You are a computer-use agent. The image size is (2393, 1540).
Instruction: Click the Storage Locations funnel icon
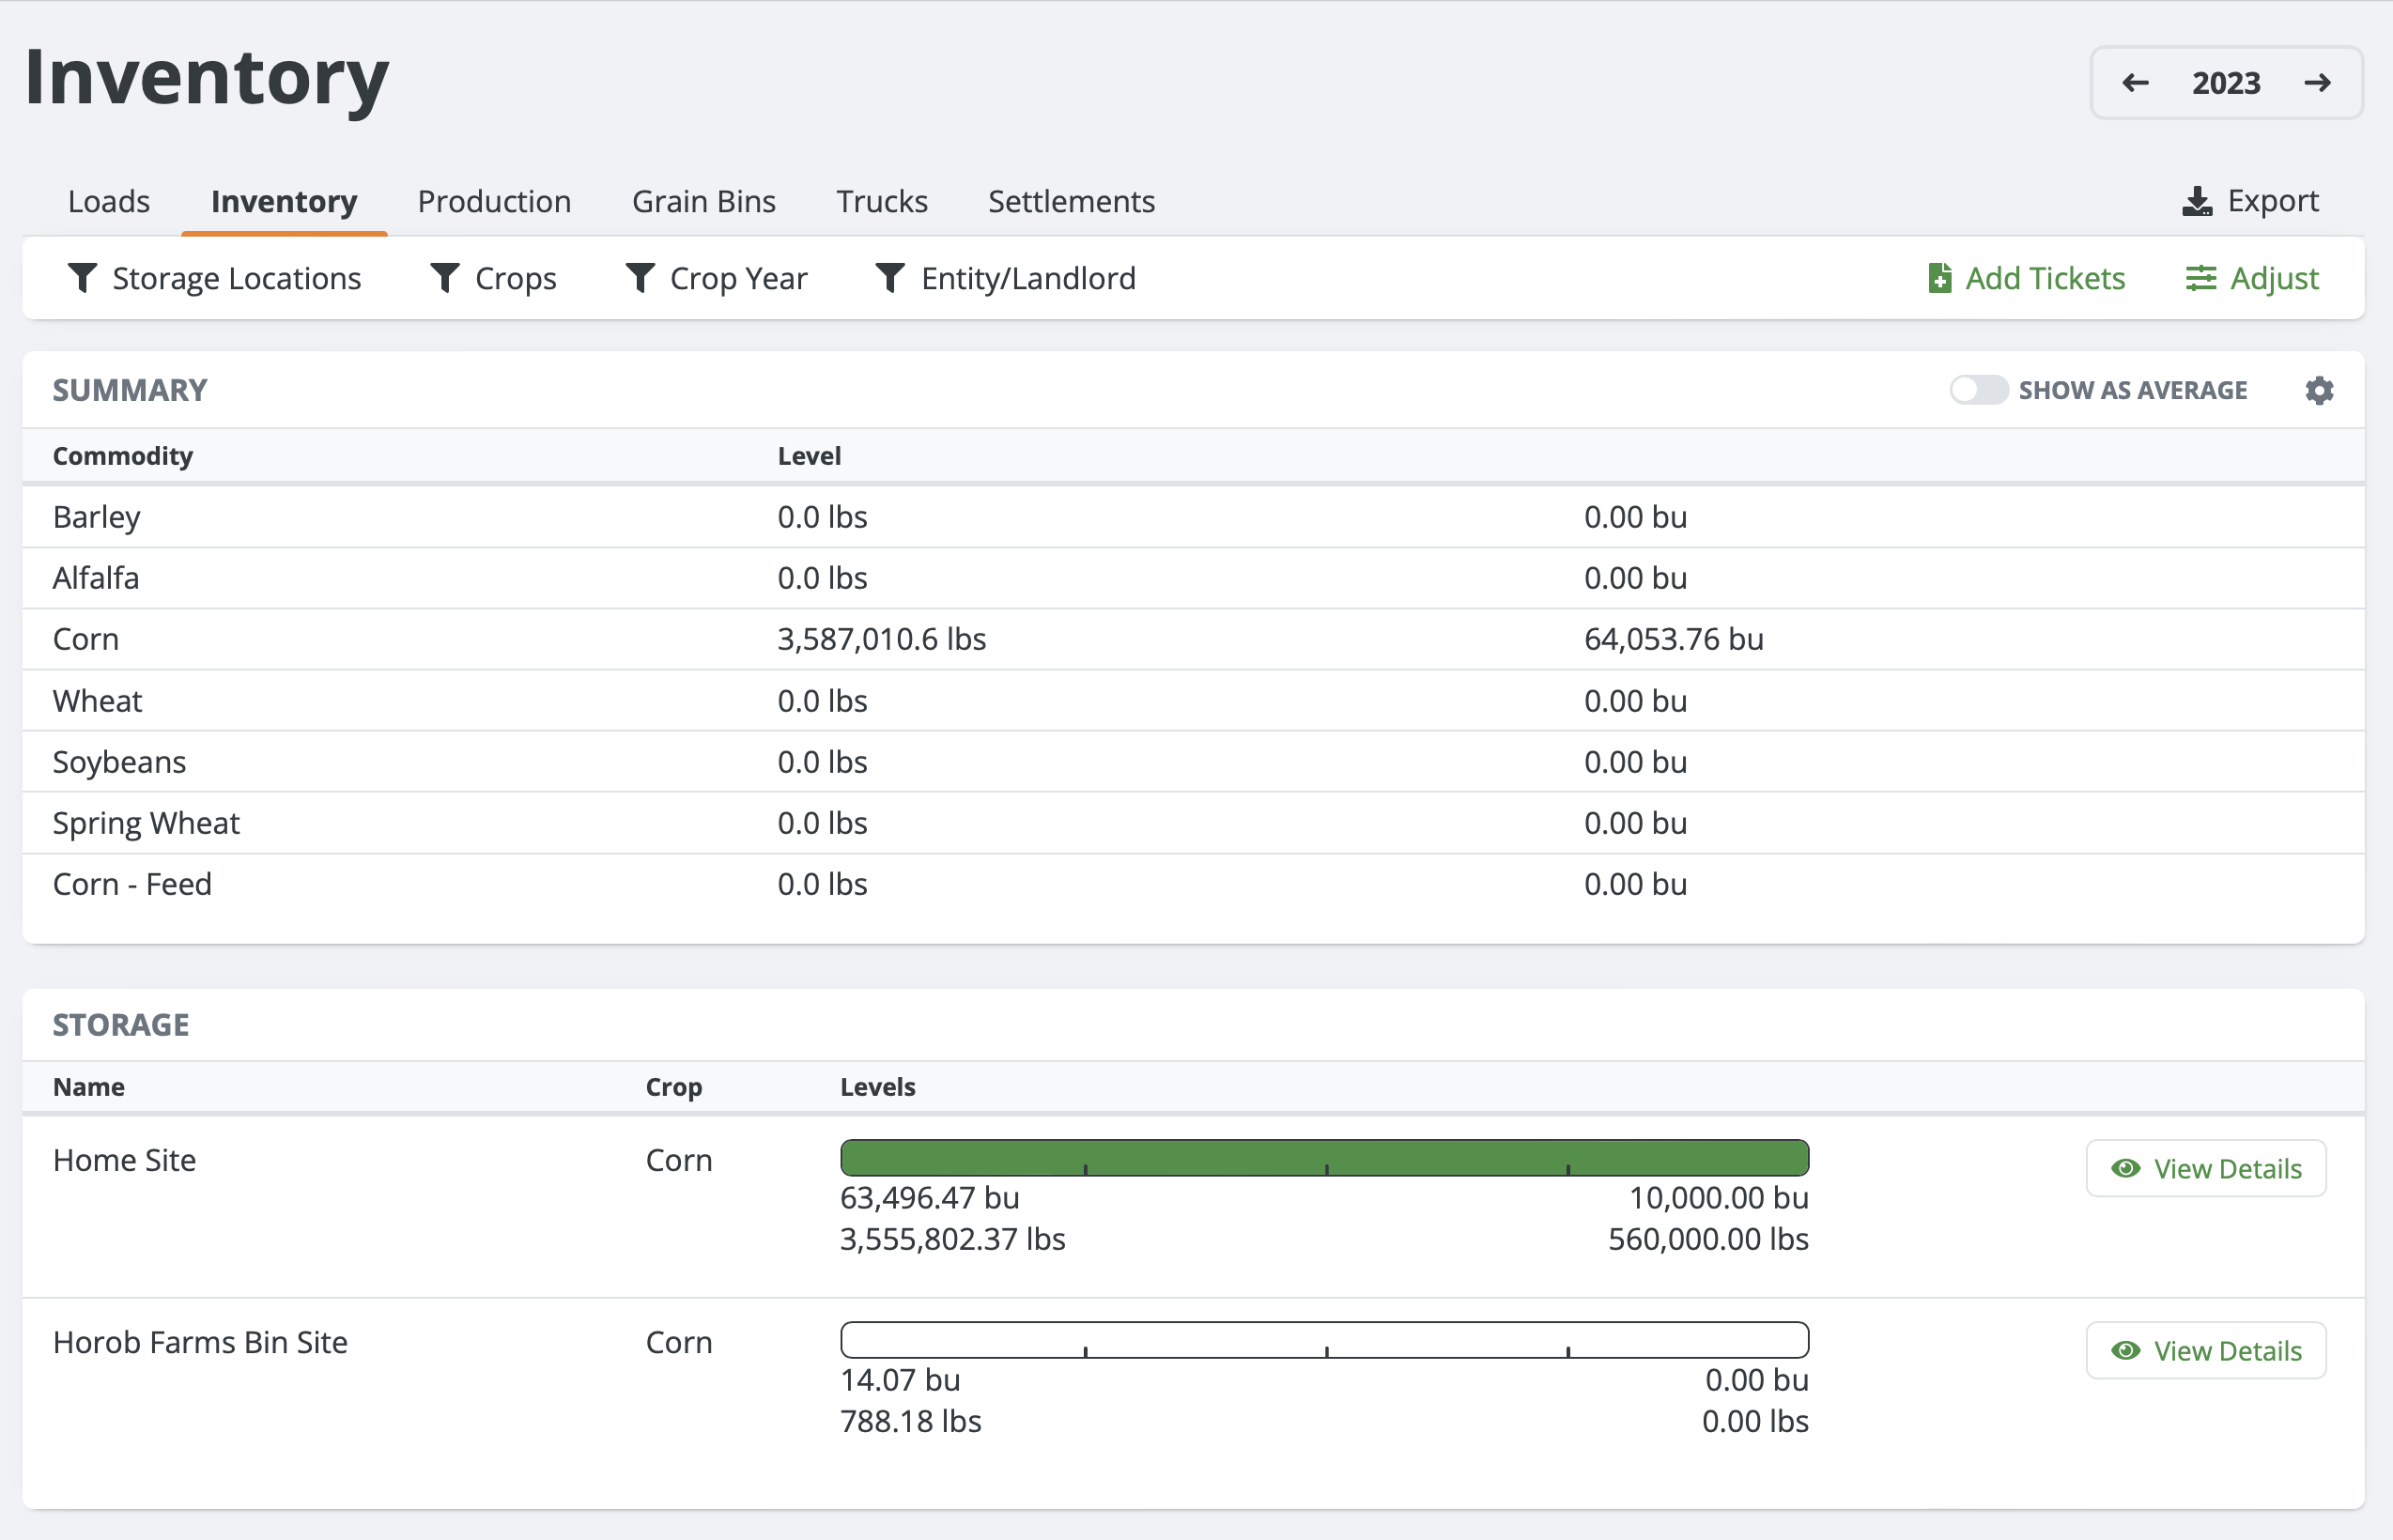pos(82,278)
